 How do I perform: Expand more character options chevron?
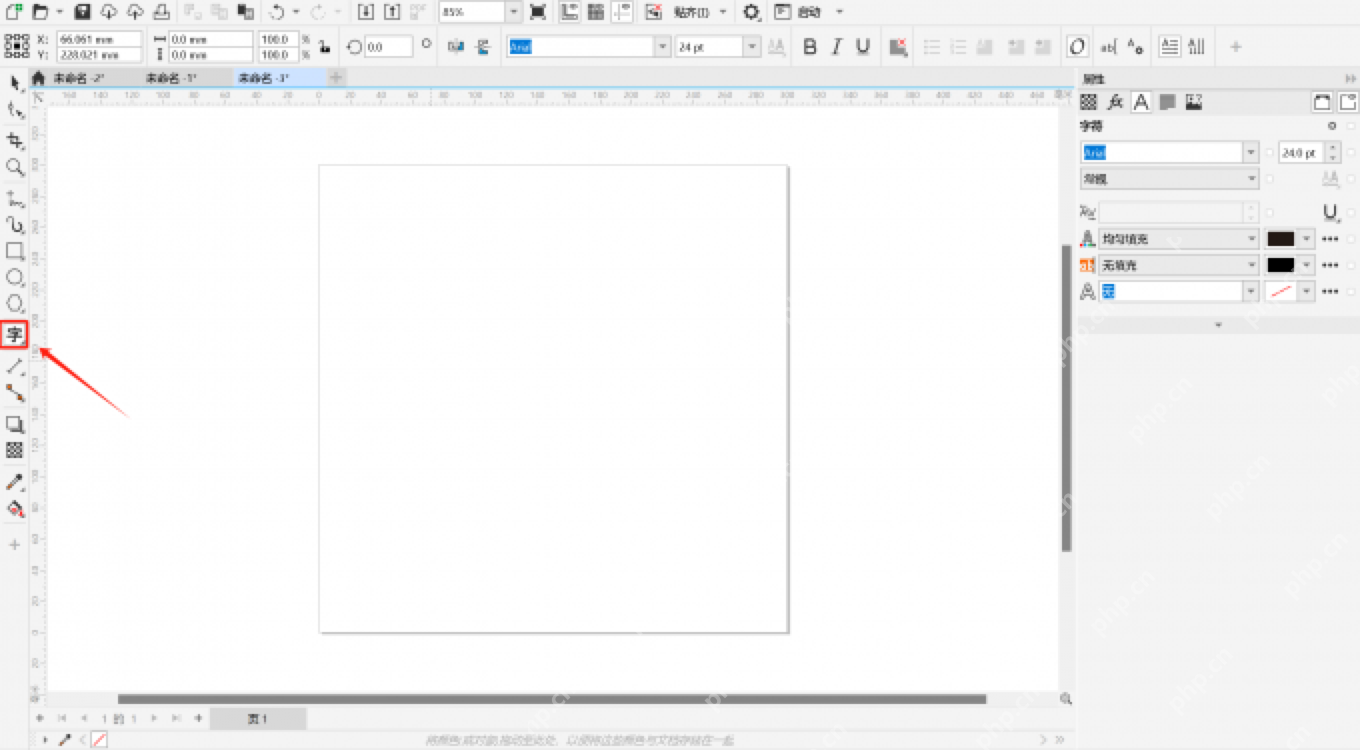click(x=1217, y=325)
